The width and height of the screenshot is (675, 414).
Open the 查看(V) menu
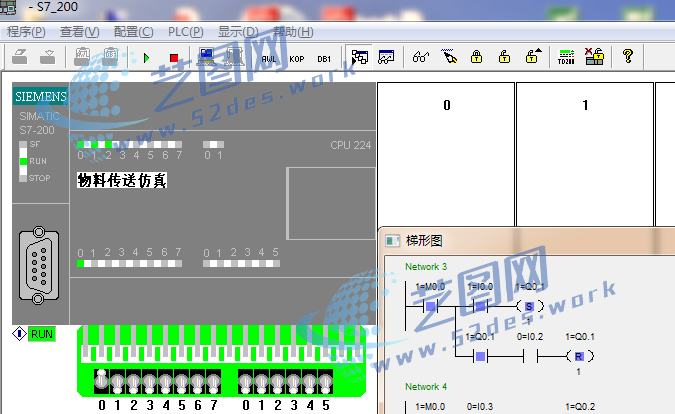point(80,32)
